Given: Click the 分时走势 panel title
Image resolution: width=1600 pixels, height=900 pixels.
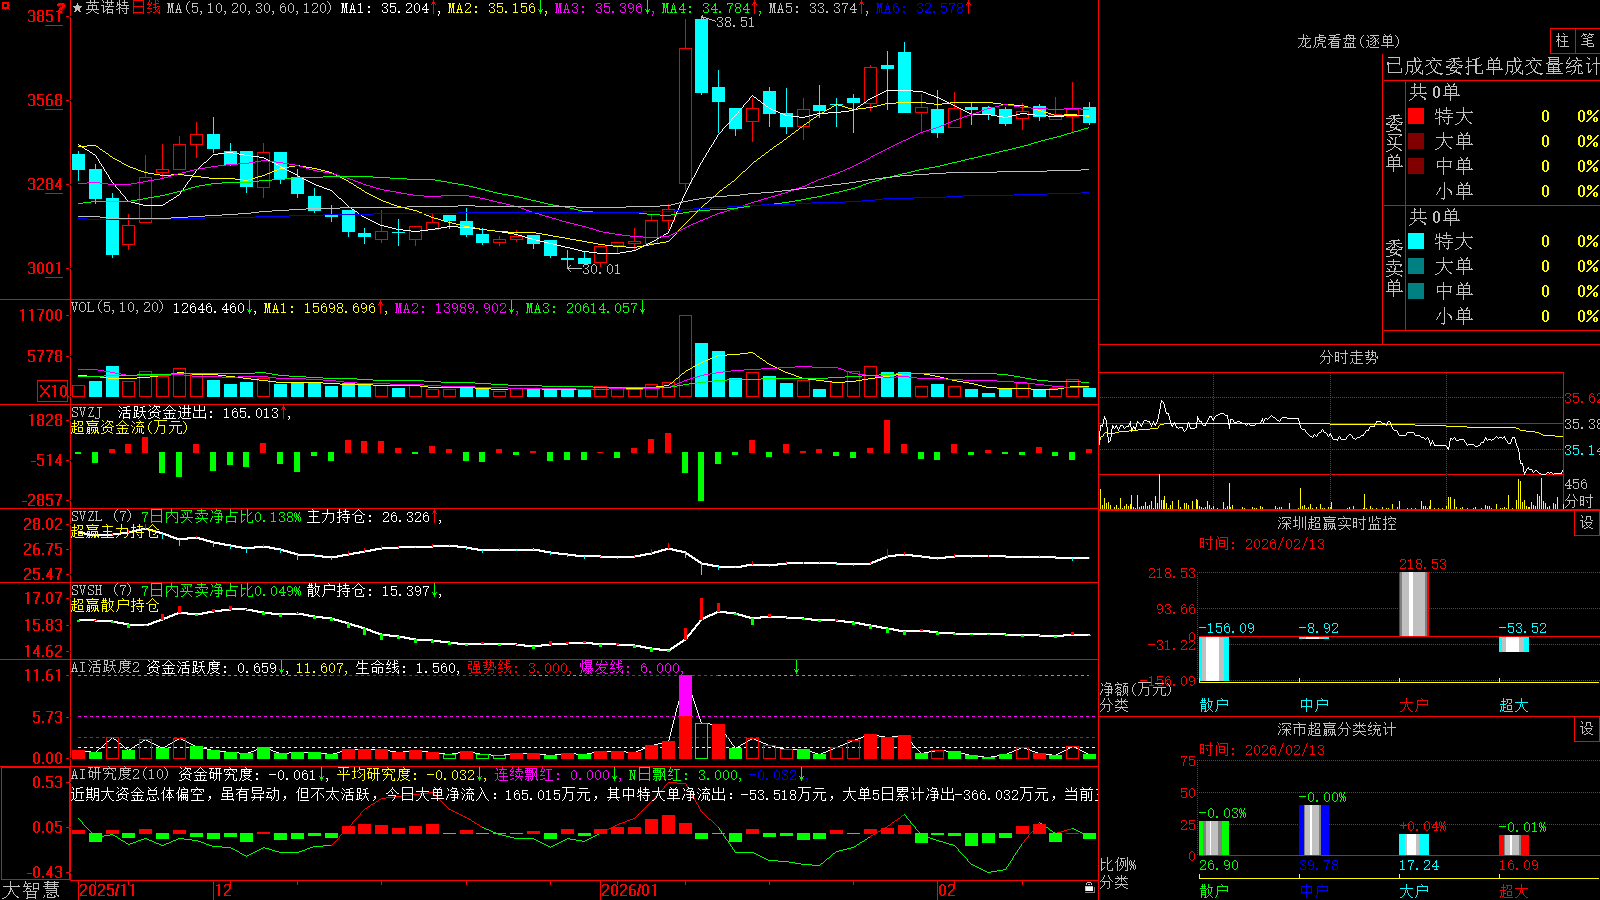Looking at the screenshot, I should click(1349, 357).
